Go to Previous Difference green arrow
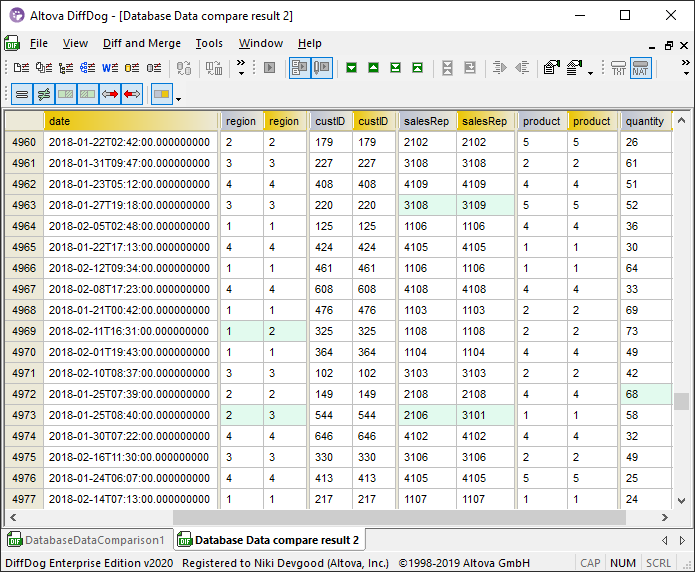 pos(373,68)
